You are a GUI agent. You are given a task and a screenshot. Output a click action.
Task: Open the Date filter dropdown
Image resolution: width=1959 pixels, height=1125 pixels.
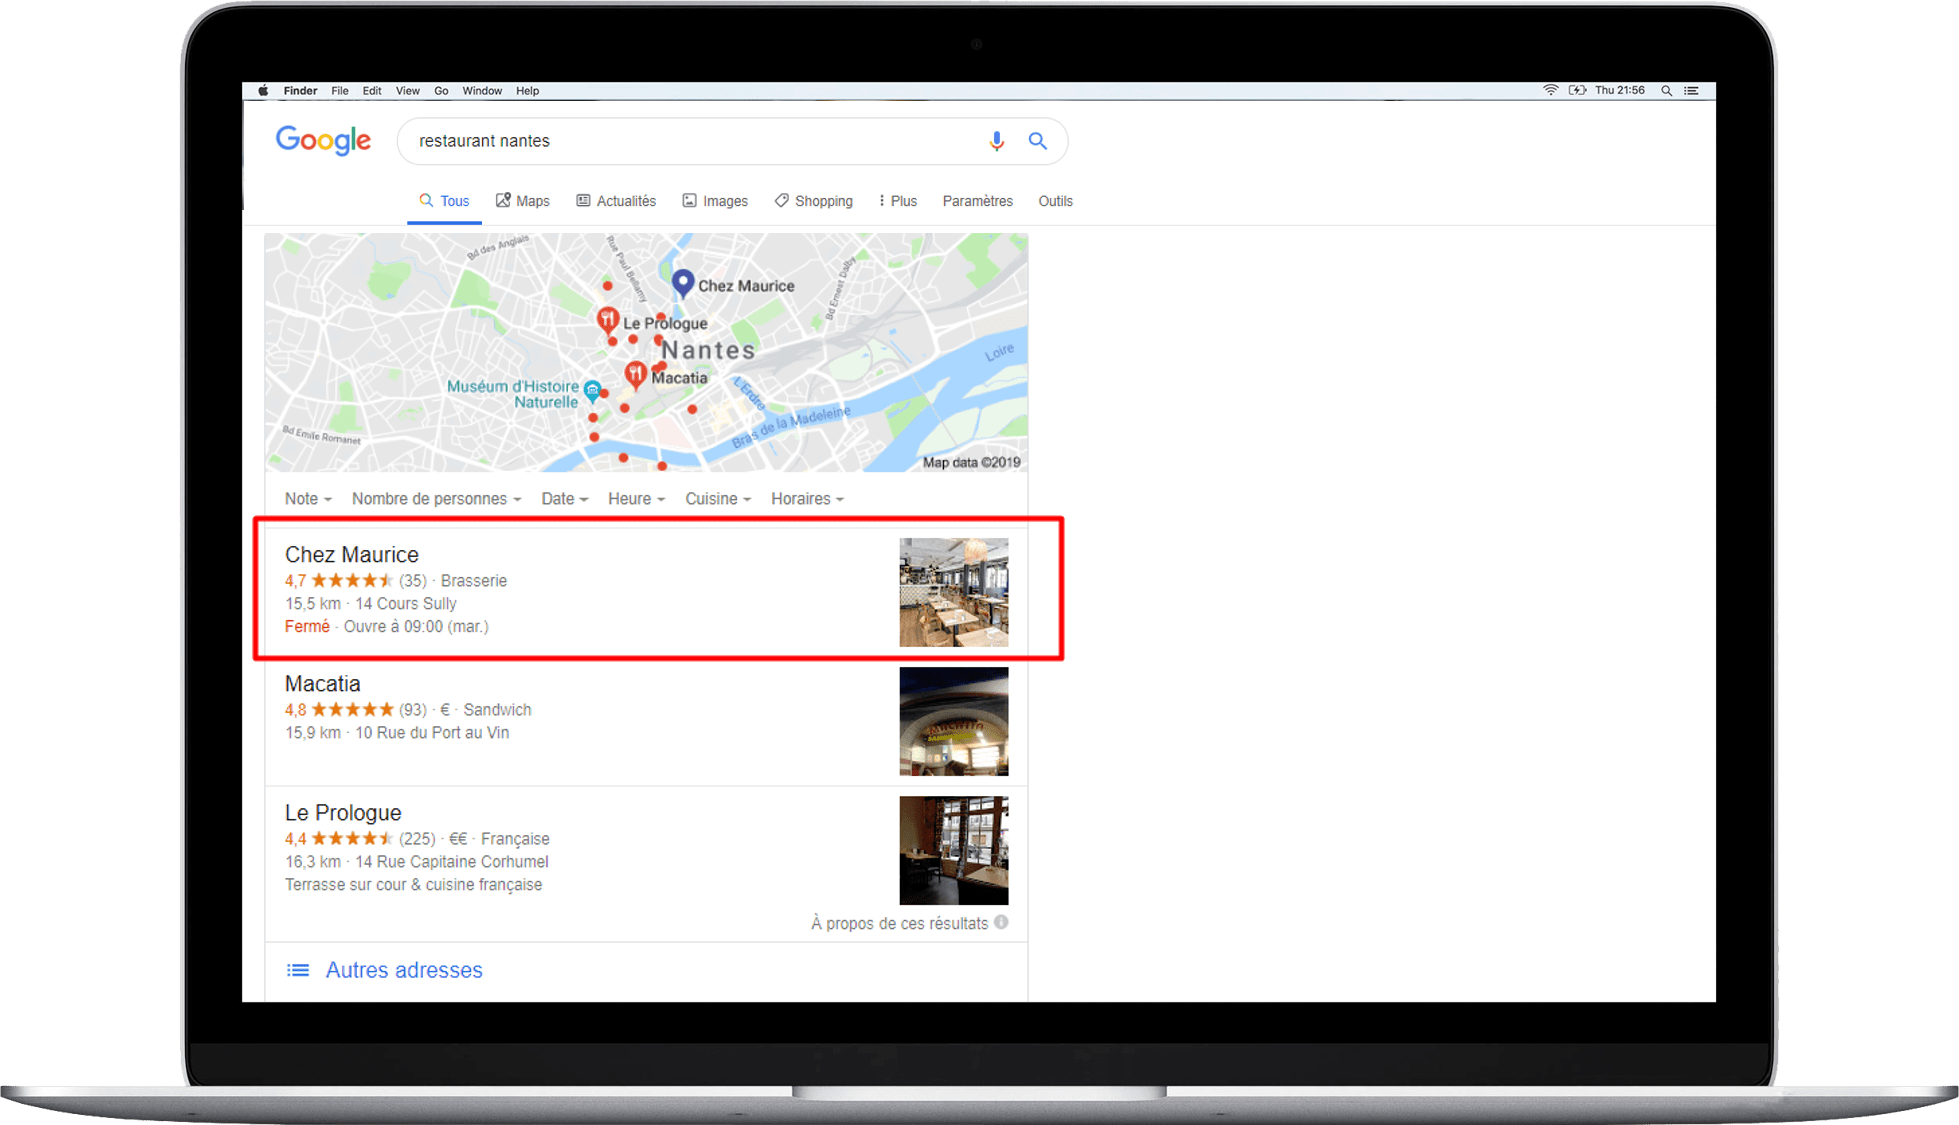tap(564, 499)
